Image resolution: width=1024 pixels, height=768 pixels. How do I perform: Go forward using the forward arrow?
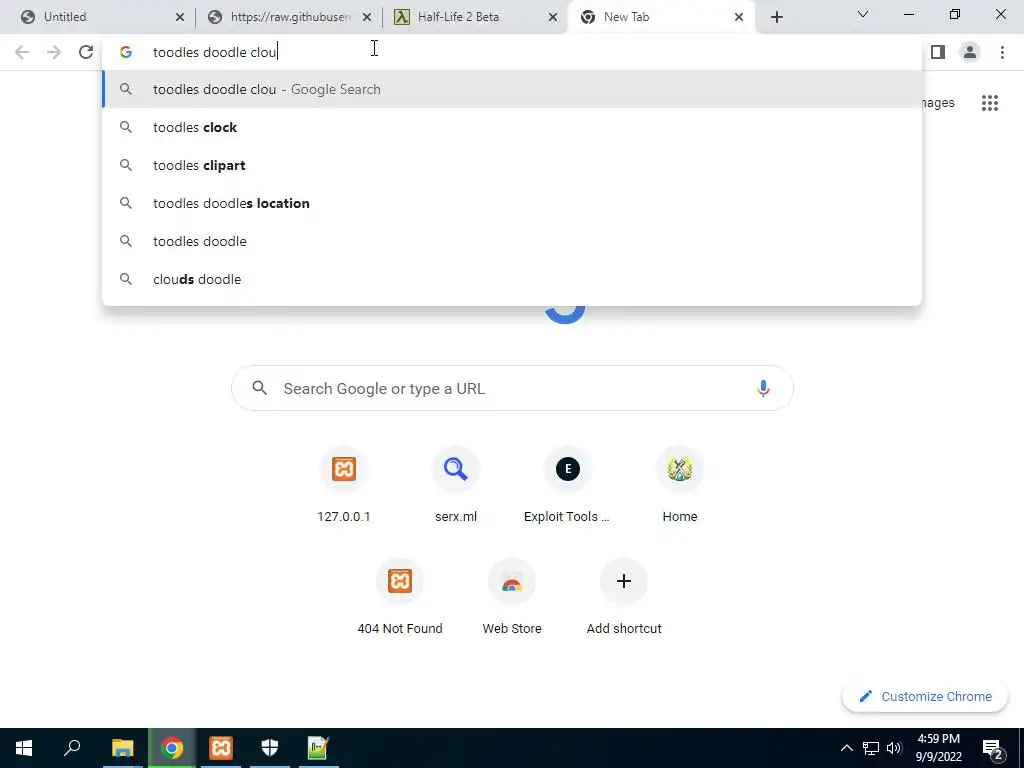point(54,52)
